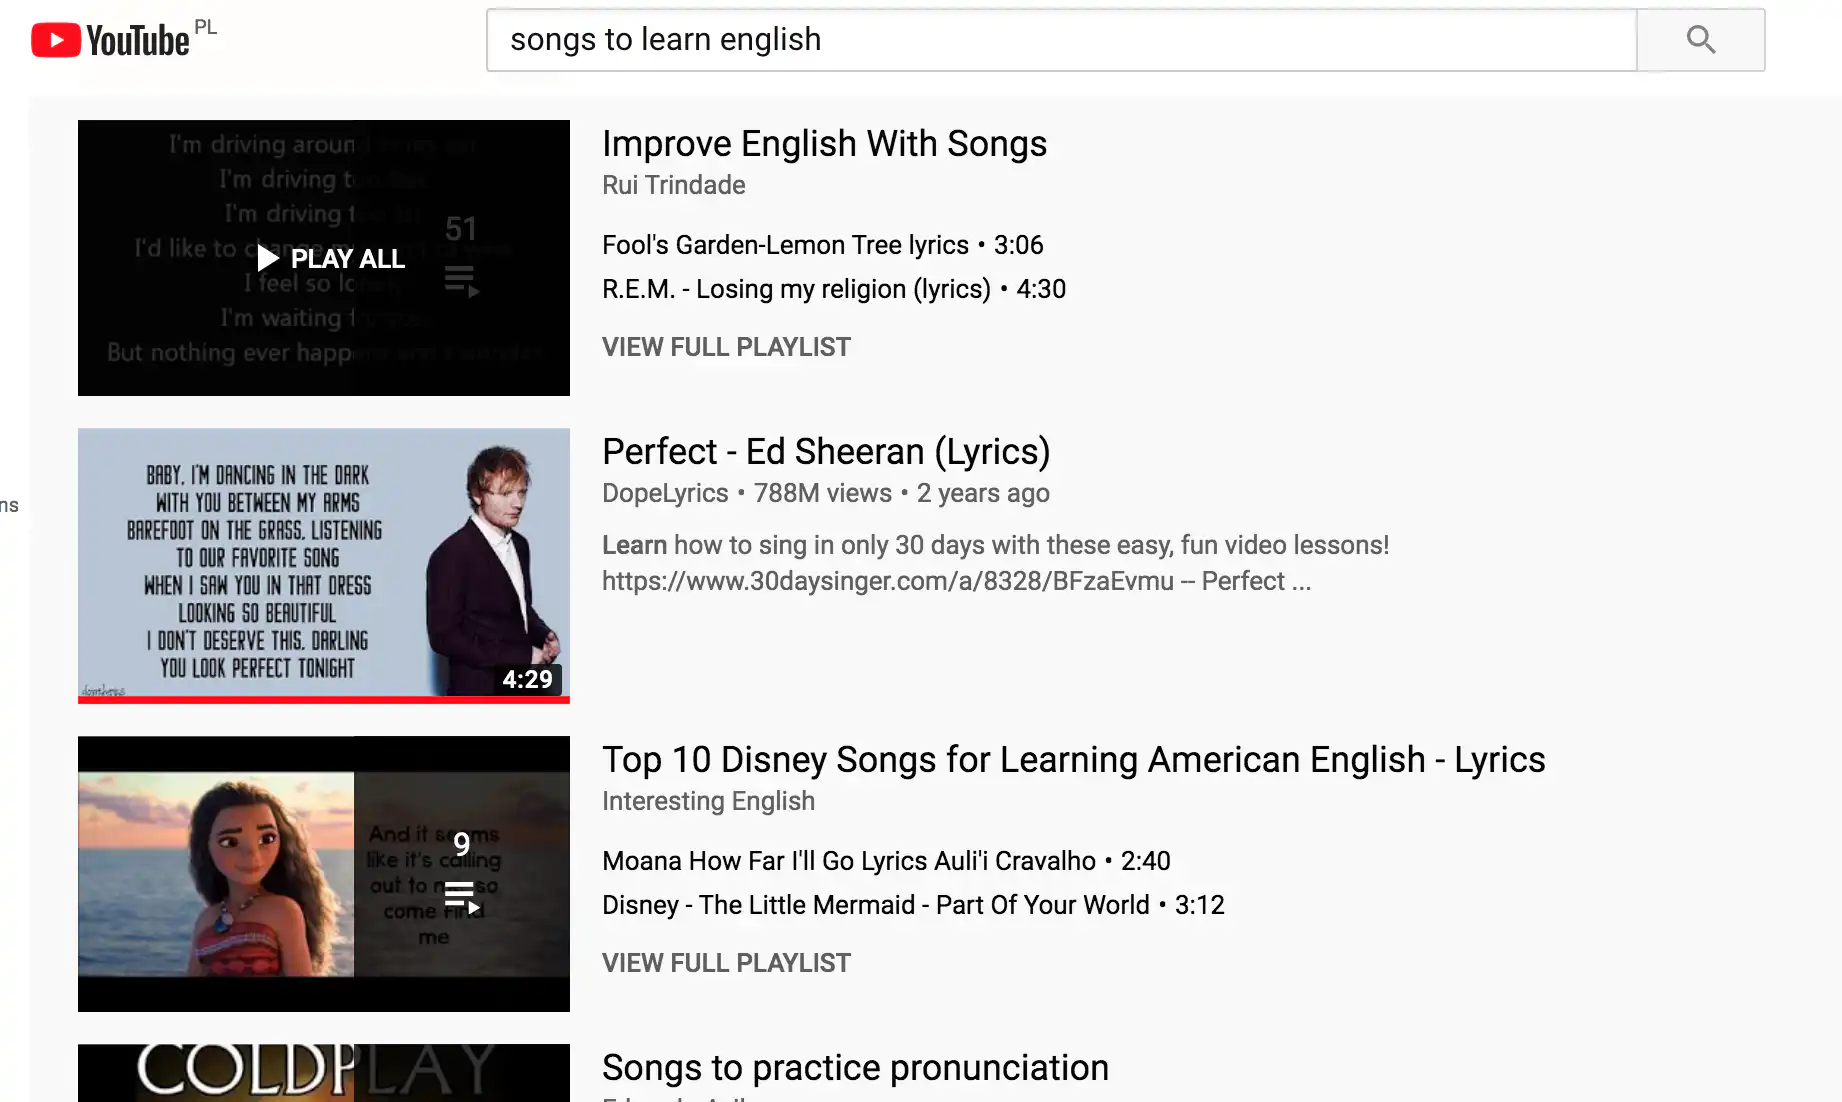Focus the search box containing 'songs to learn english'

coord(1061,40)
